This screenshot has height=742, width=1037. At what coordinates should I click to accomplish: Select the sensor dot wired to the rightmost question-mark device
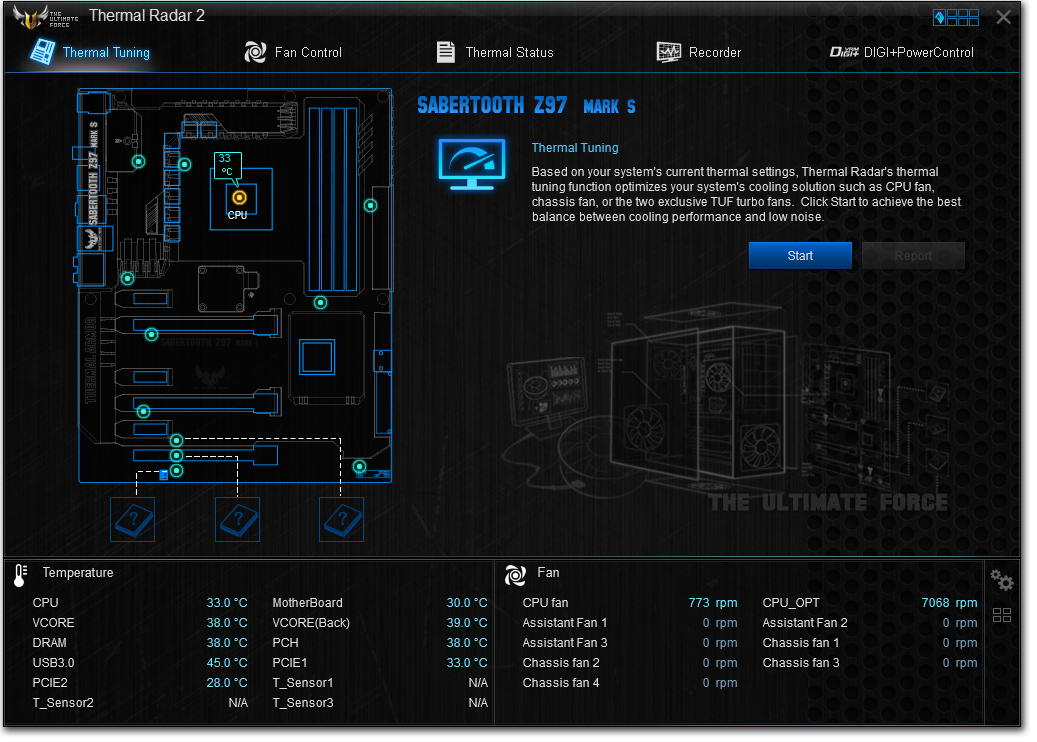[x=176, y=440]
